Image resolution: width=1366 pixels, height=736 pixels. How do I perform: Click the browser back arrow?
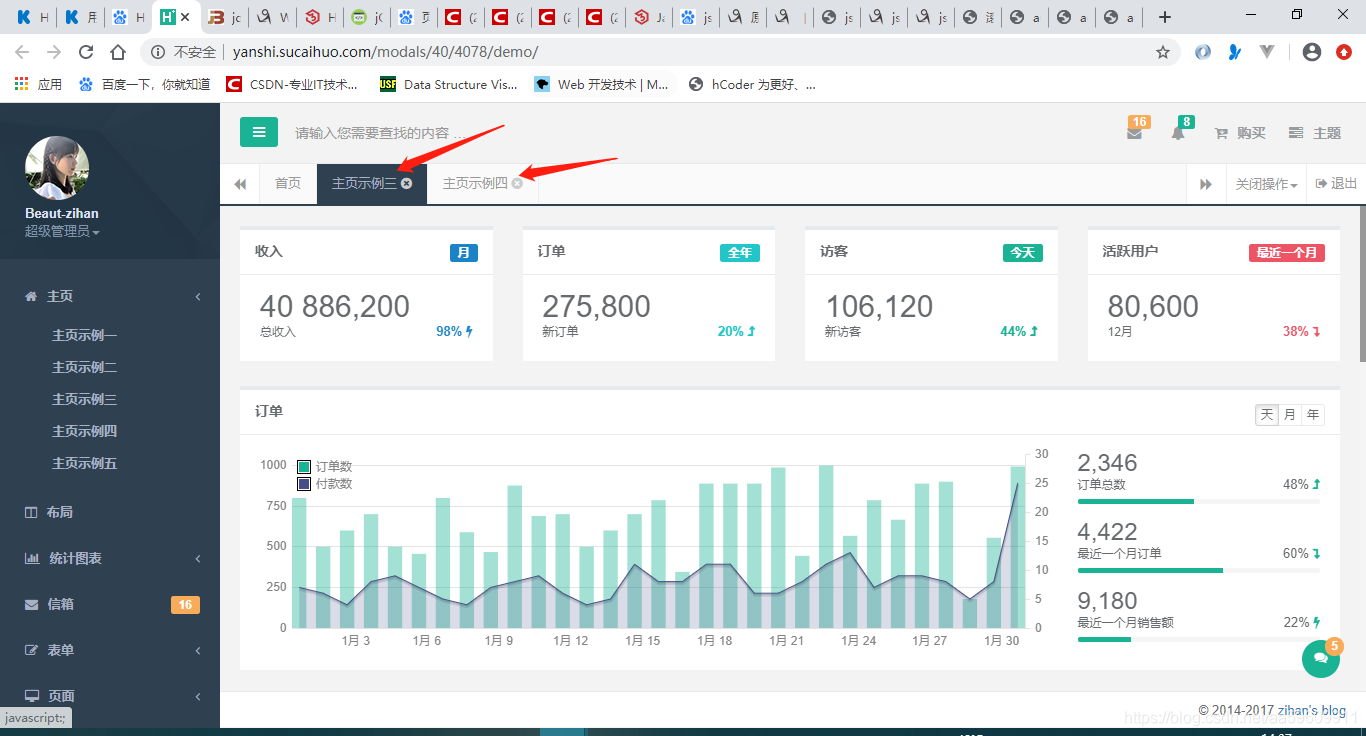(x=22, y=52)
